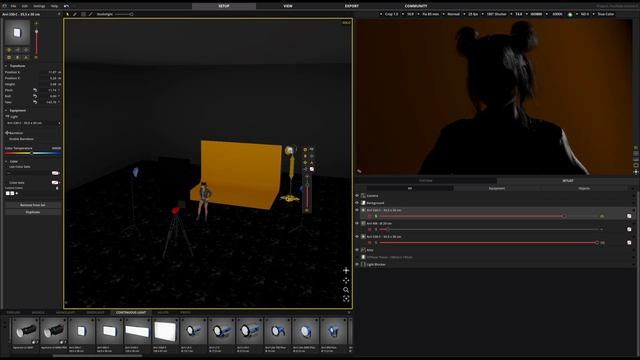Open the ND 0 filter dropdown
This screenshot has width=640, height=360.
pyautogui.click(x=583, y=14)
